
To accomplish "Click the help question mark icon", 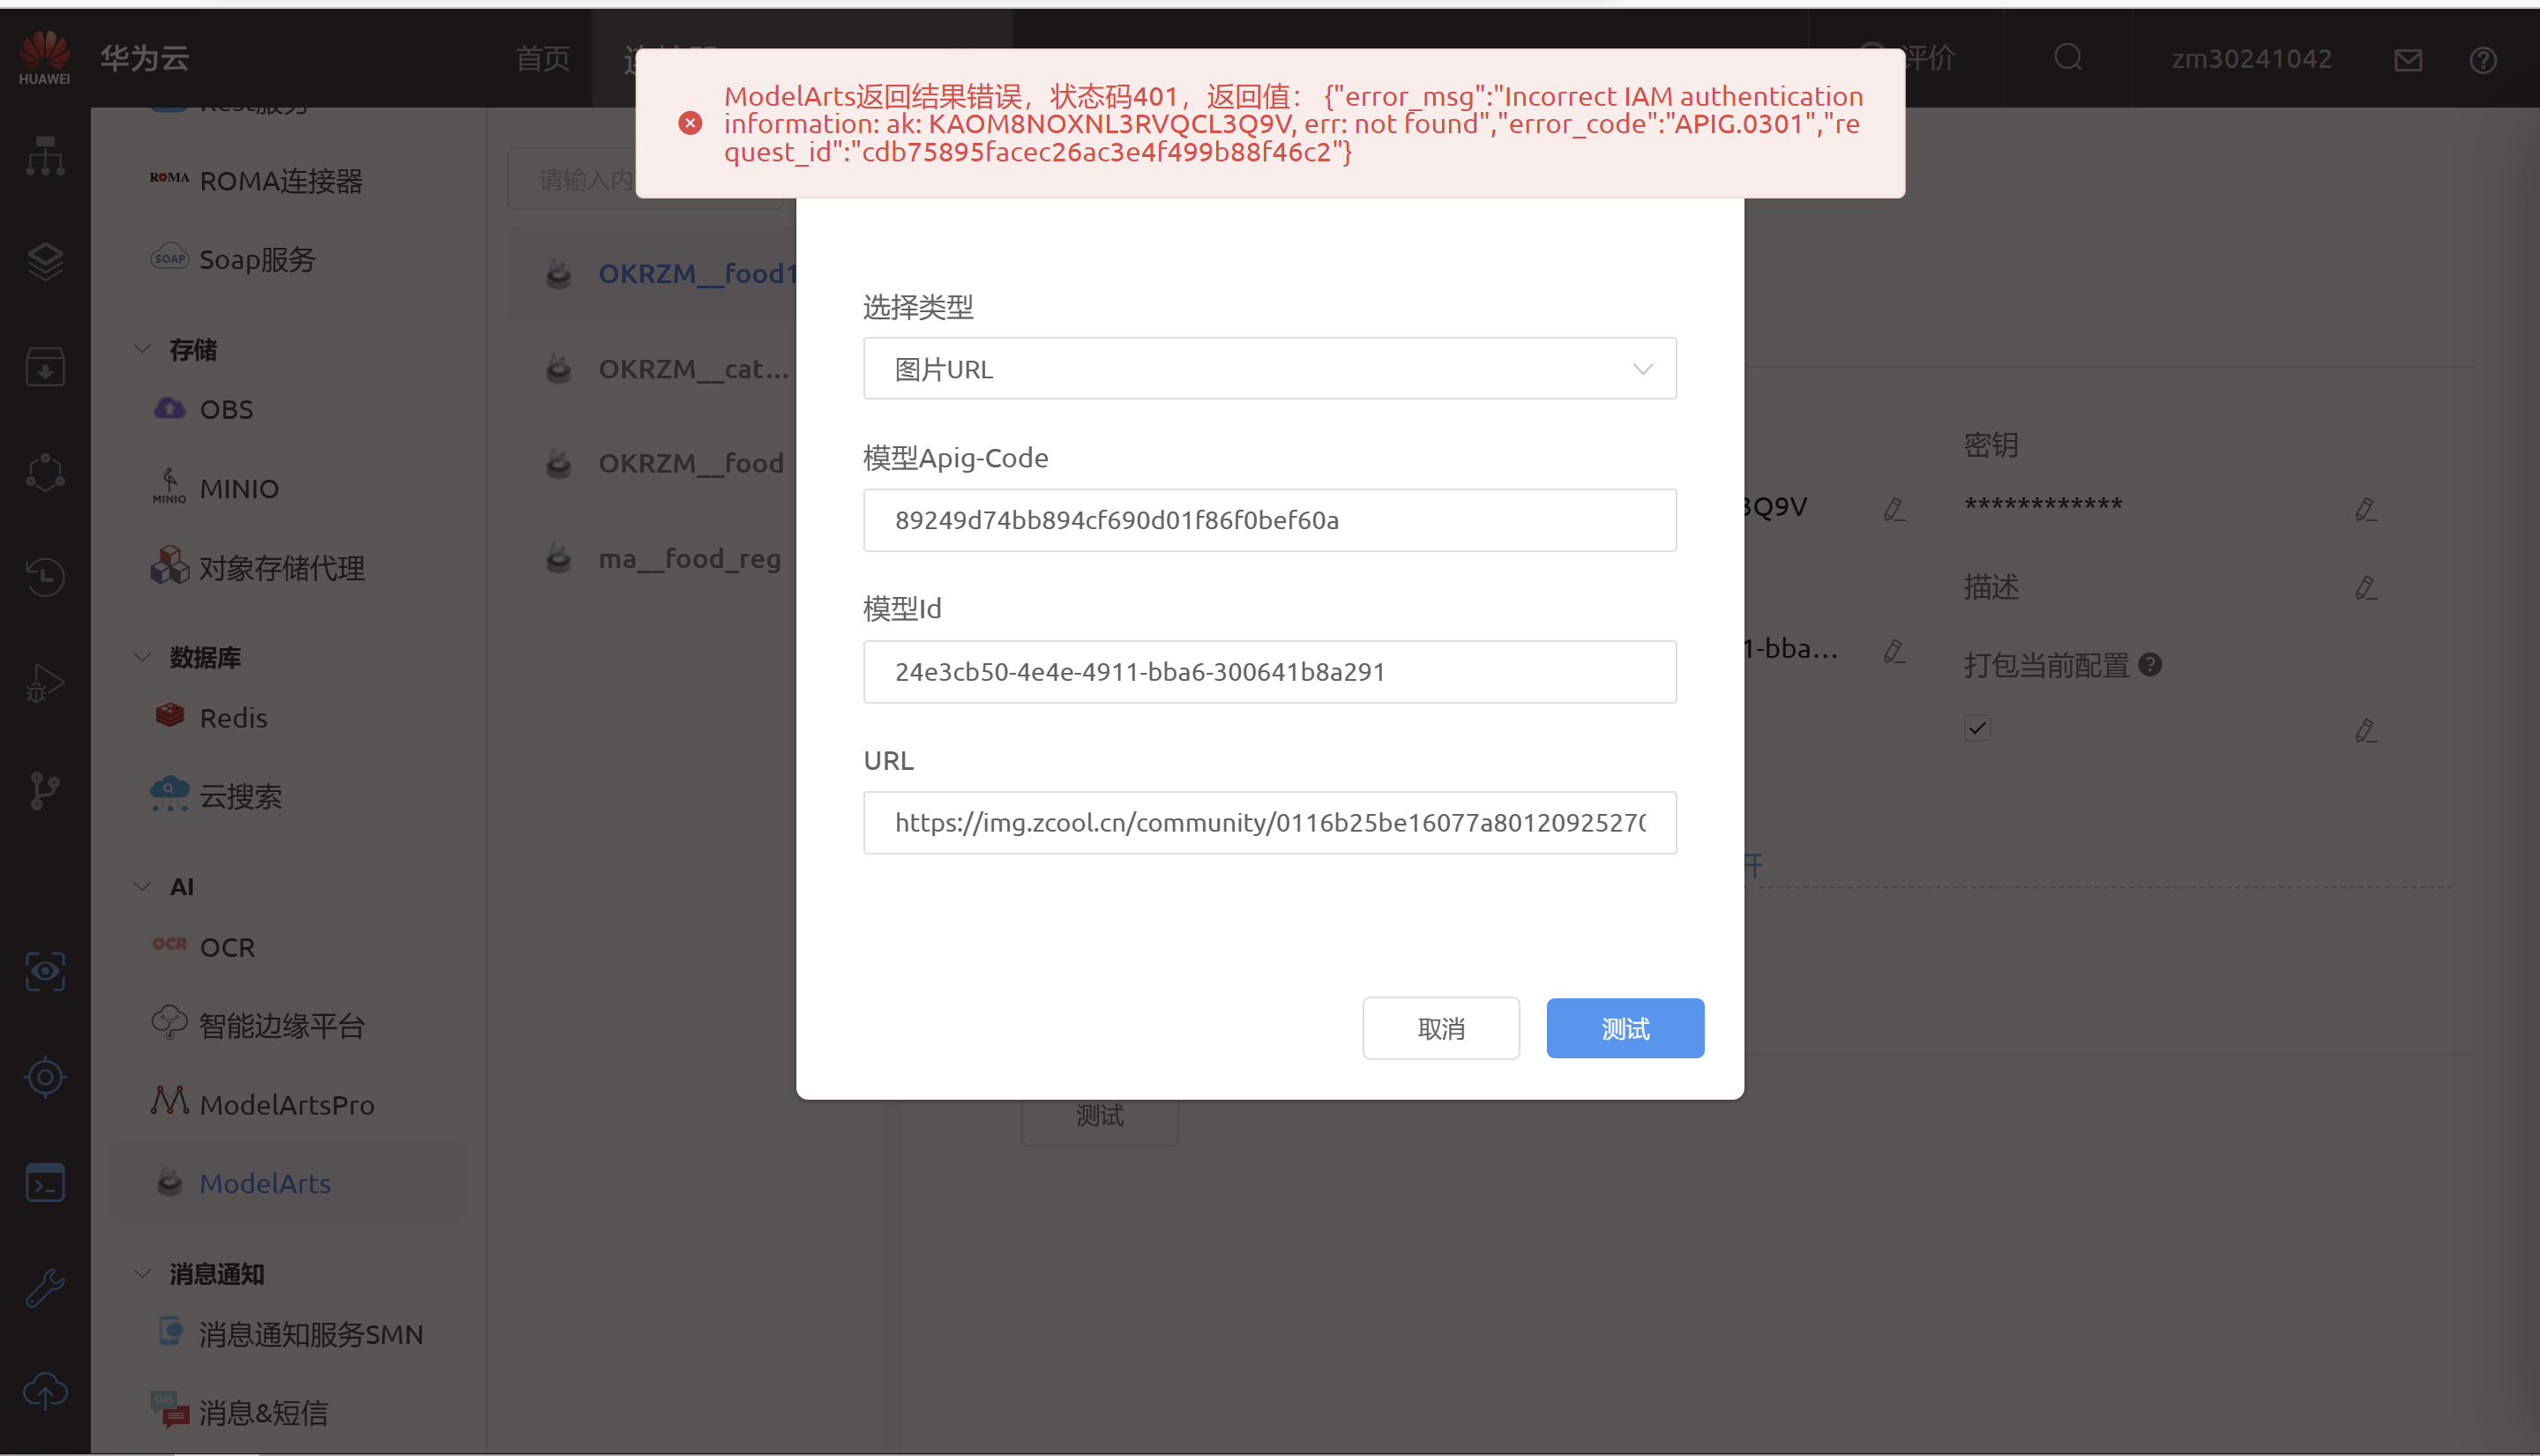I will point(2482,60).
